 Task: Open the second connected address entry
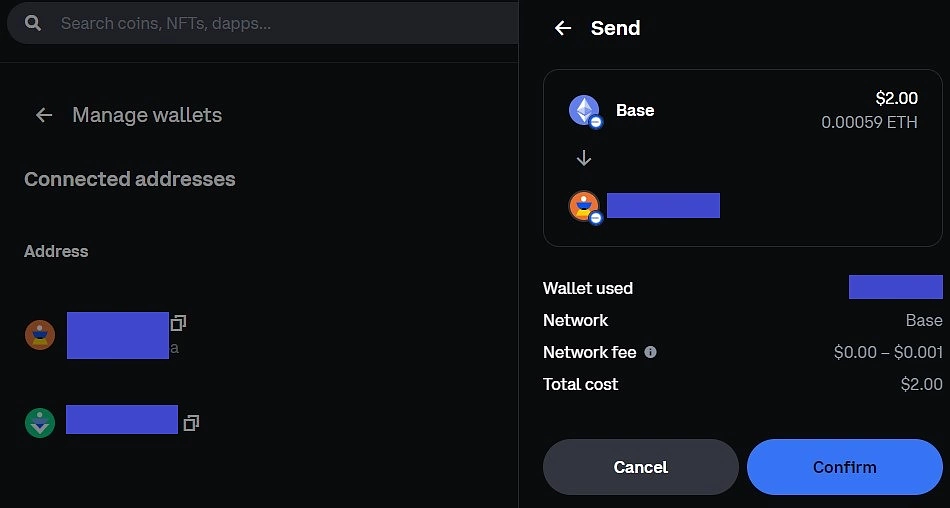pyautogui.click(x=122, y=419)
